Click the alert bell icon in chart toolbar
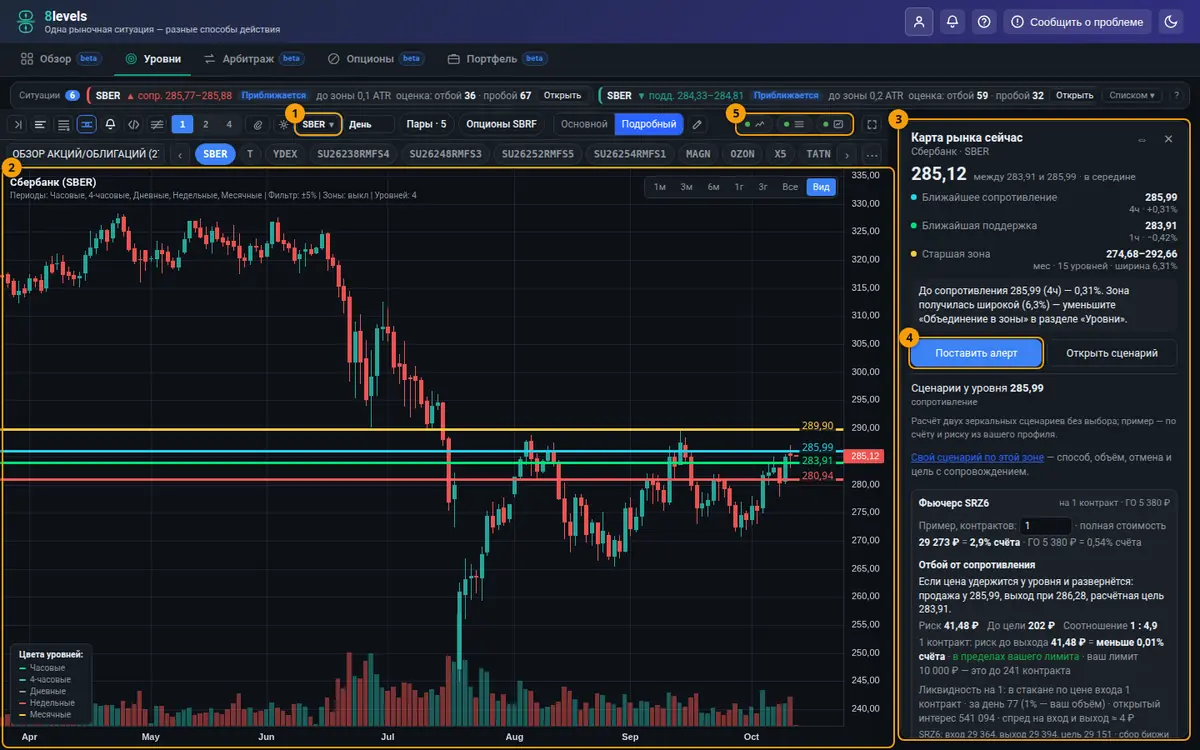 (x=110, y=124)
